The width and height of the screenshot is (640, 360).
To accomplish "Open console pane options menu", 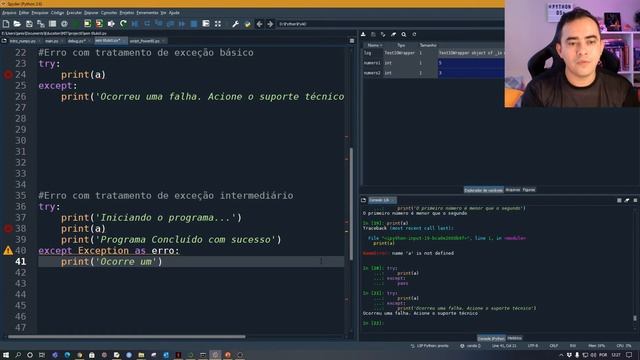I will click(635, 200).
